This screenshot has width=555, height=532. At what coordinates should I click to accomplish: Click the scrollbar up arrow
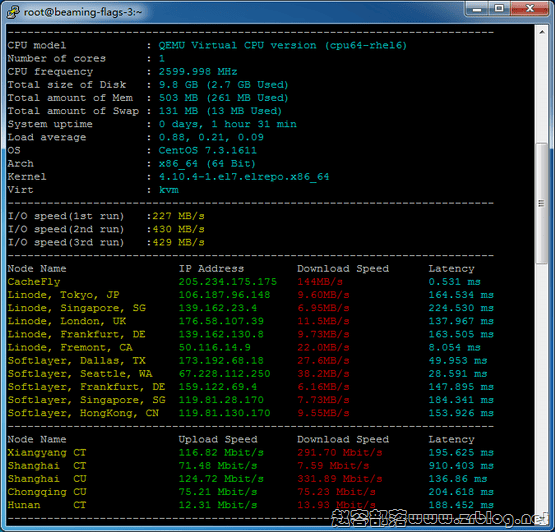pos(542,32)
